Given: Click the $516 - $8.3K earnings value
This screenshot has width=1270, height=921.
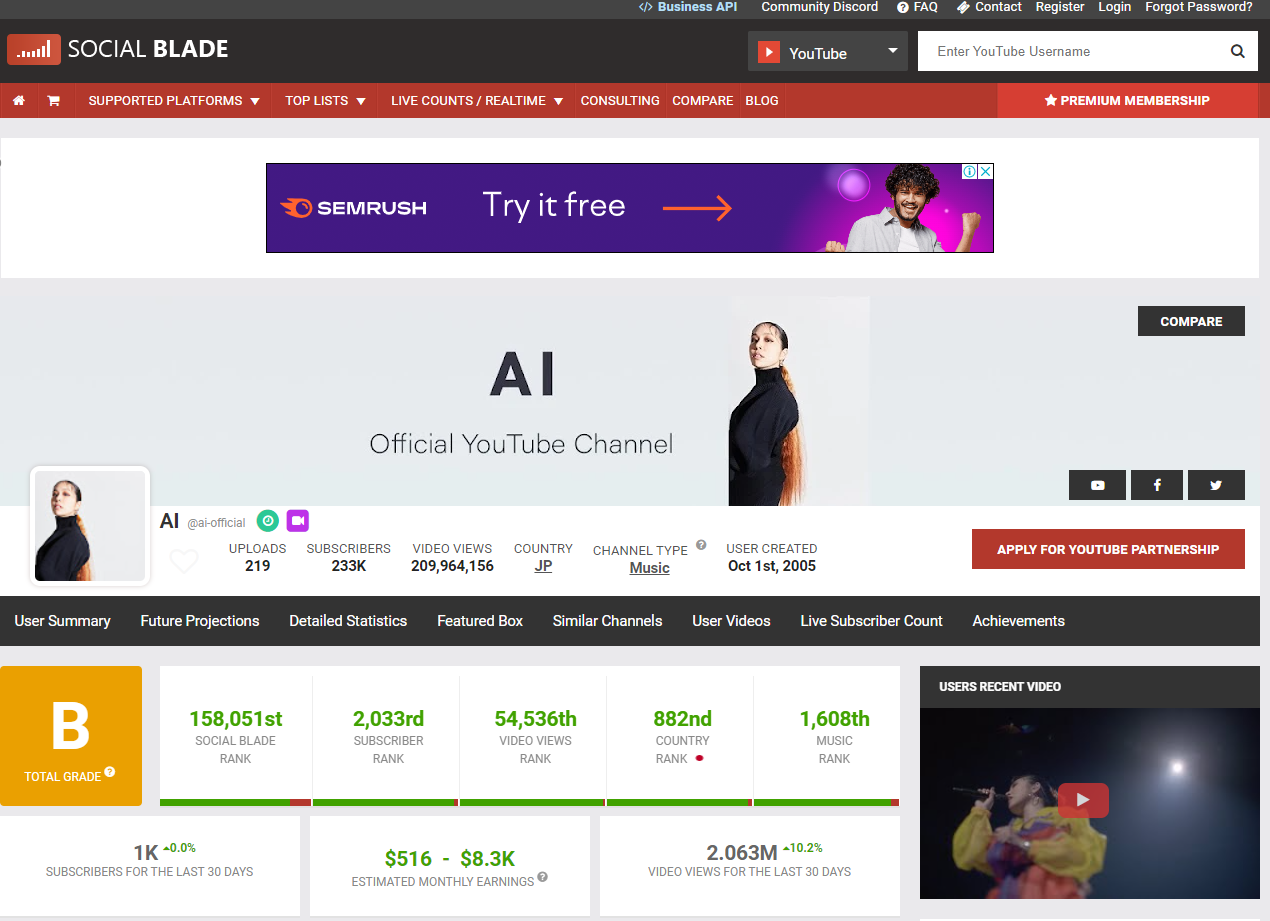Looking at the screenshot, I should click(450, 858).
